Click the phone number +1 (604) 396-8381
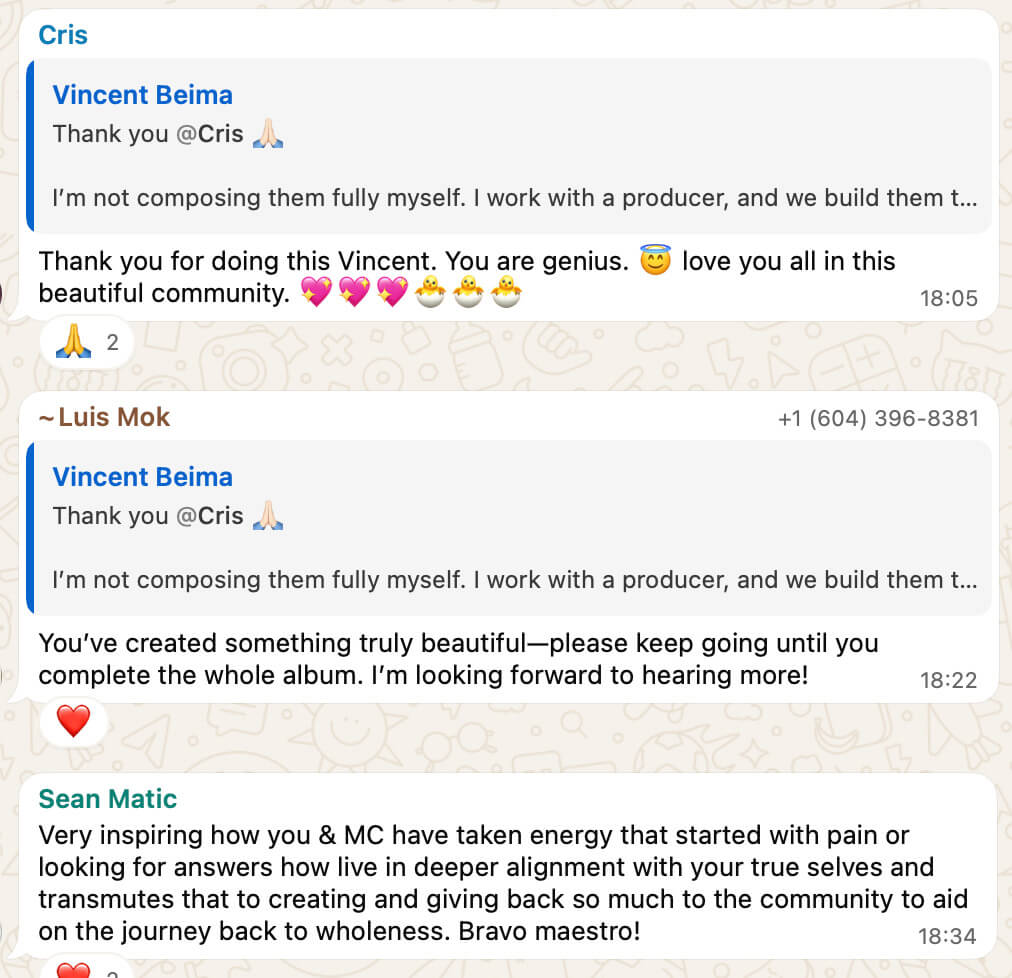The width and height of the screenshot is (1012, 978). [877, 418]
